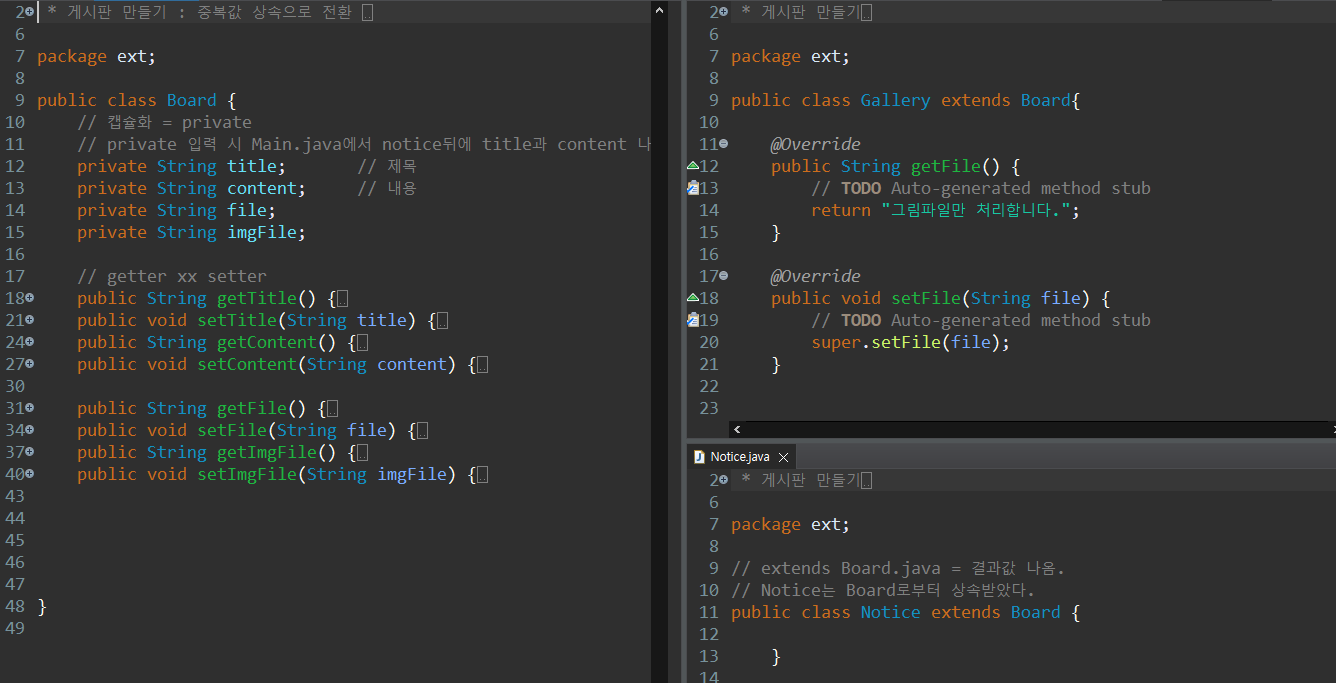Click the comment "// extends Board.java = 결과값 나옴."
The height and width of the screenshot is (683, 1336).
tap(898, 568)
